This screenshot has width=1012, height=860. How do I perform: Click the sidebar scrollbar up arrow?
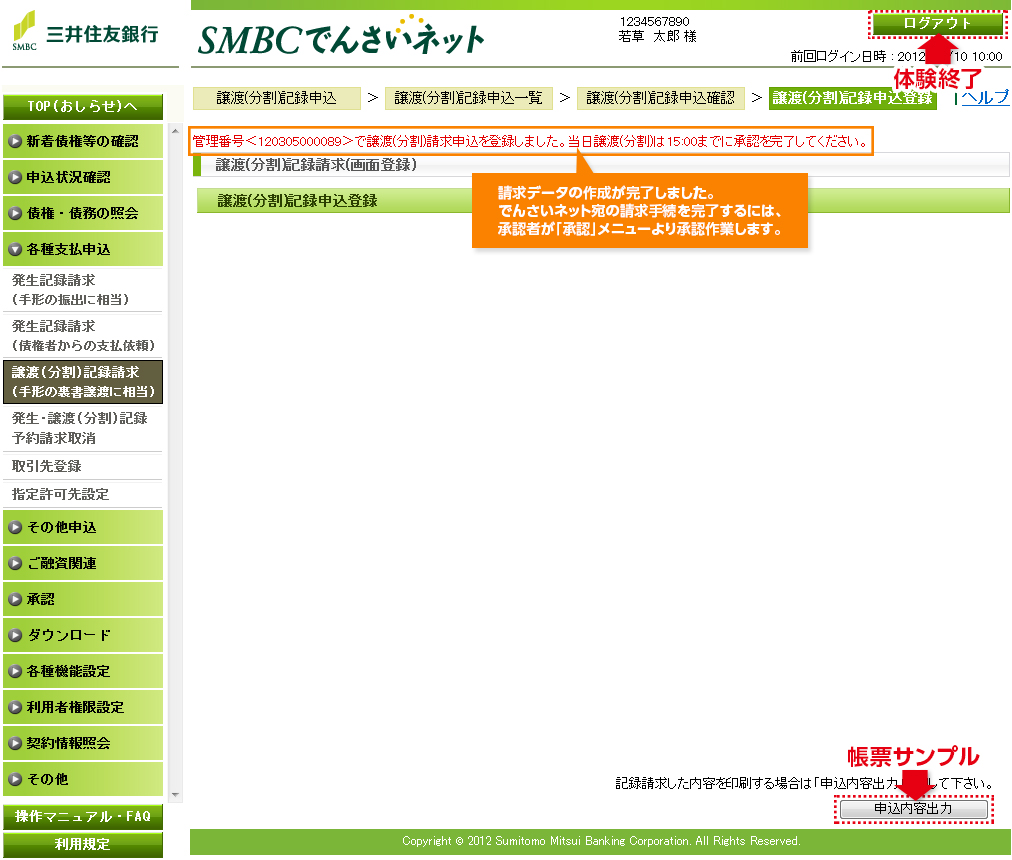coord(175,131)
